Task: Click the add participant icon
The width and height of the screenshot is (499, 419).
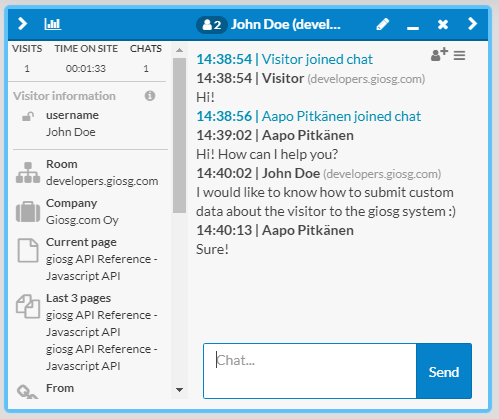Action: (x=439, y=54)
